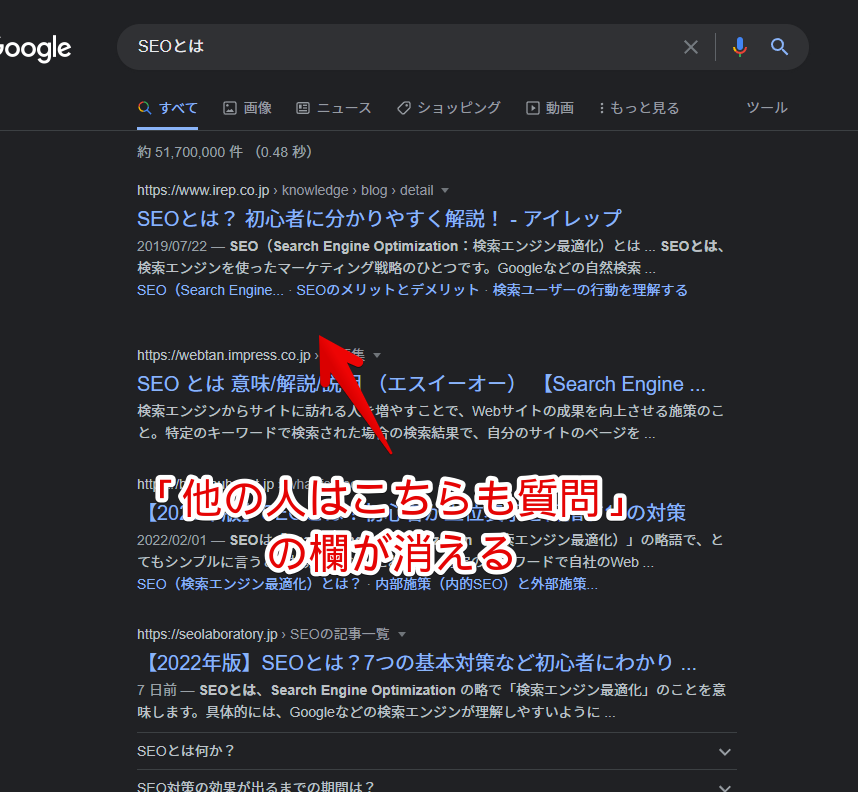
Task: Open the ニュース tab
Action: coord(334,108)
